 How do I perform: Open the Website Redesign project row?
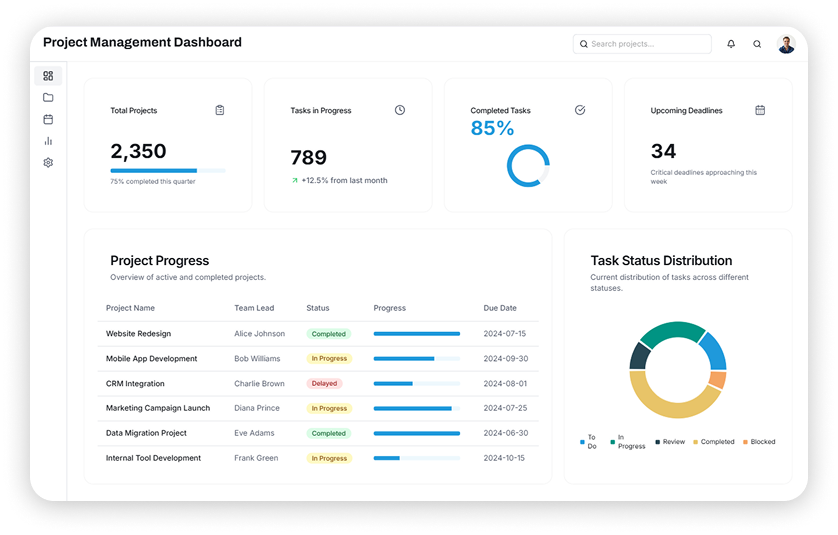138,334
